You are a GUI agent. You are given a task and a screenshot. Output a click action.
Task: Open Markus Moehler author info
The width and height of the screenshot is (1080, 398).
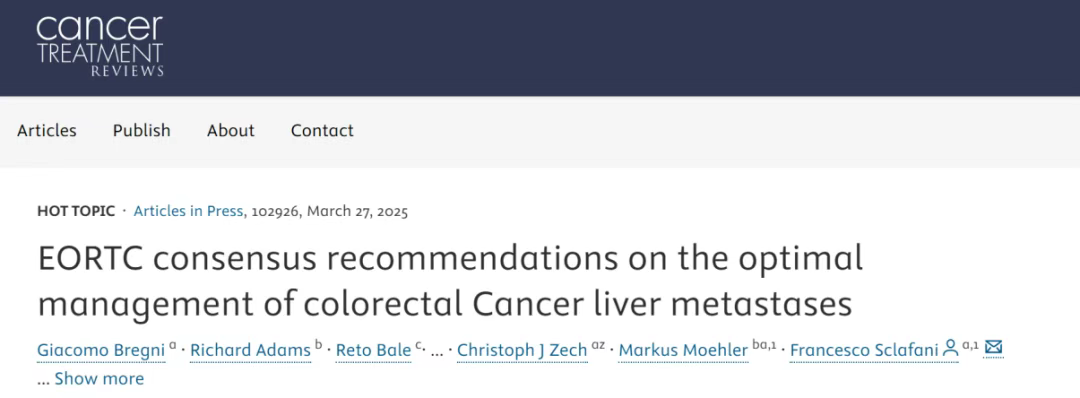click(683, 350)
